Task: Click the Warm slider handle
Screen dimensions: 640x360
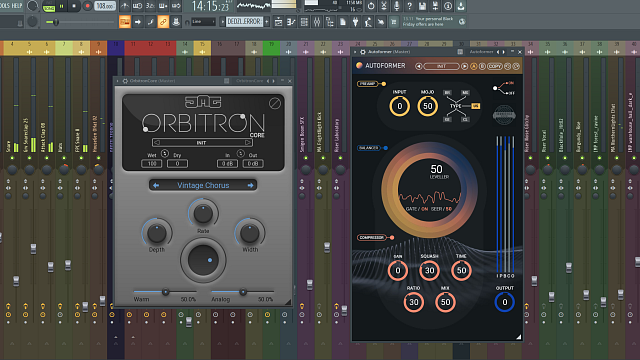Action: pos(165,292)
